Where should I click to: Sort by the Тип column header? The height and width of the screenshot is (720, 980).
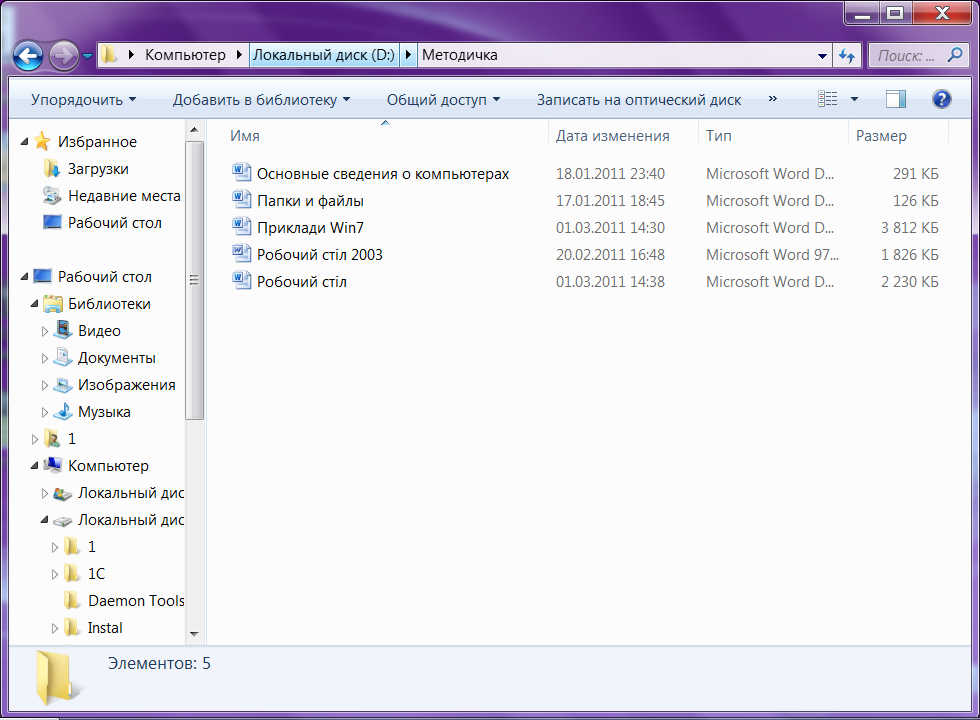(x=719, y=136)
